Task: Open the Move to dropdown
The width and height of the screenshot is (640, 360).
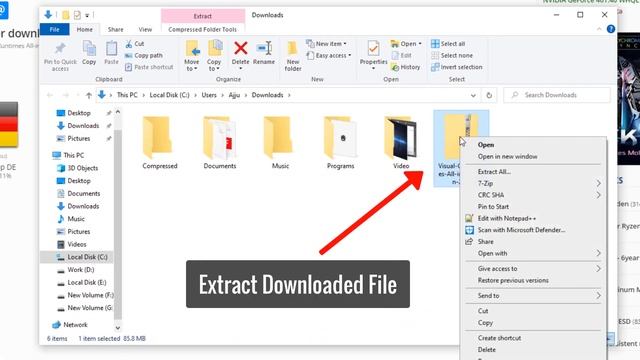Action: (x=191, y=65)
